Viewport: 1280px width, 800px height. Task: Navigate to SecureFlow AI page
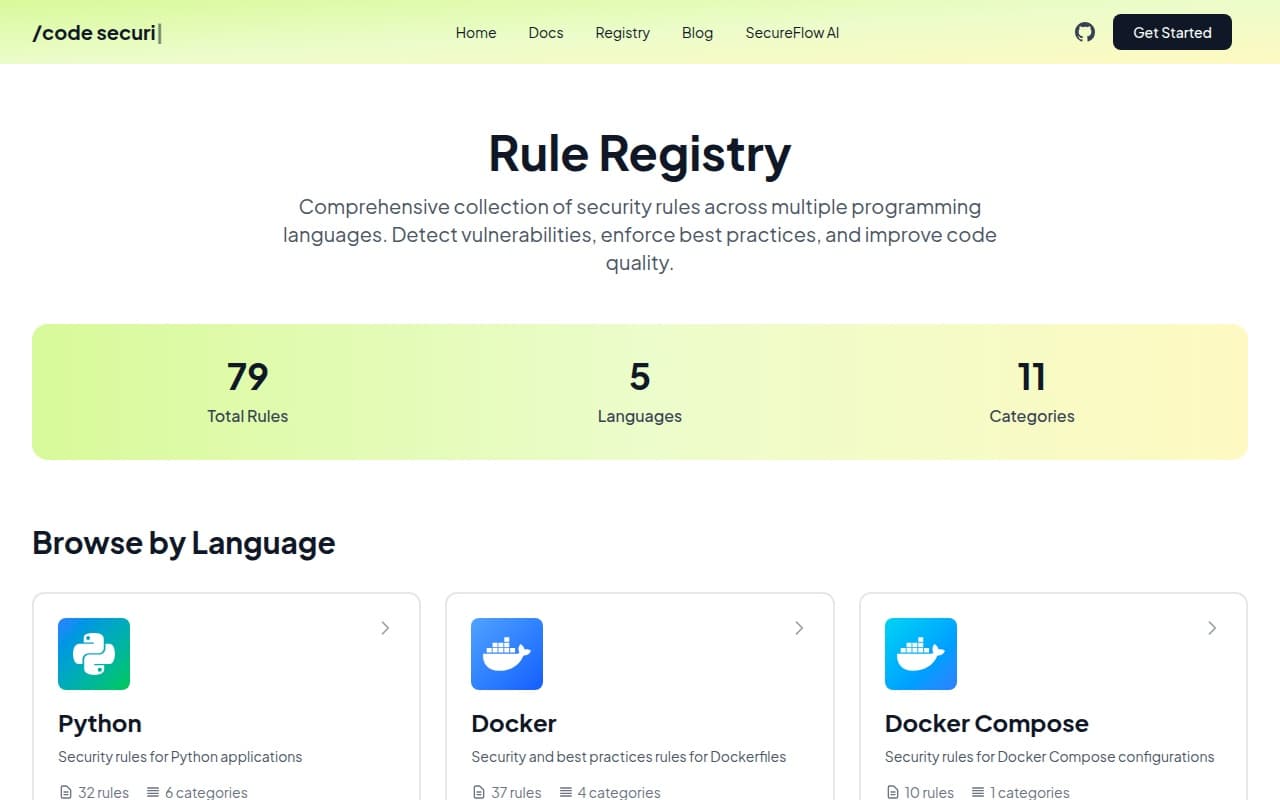tap(792, 33)
